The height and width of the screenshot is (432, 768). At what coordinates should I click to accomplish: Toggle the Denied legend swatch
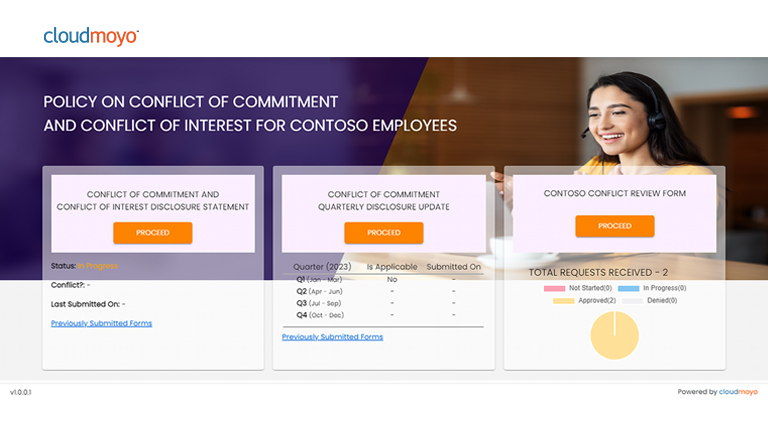click(632, 301)
